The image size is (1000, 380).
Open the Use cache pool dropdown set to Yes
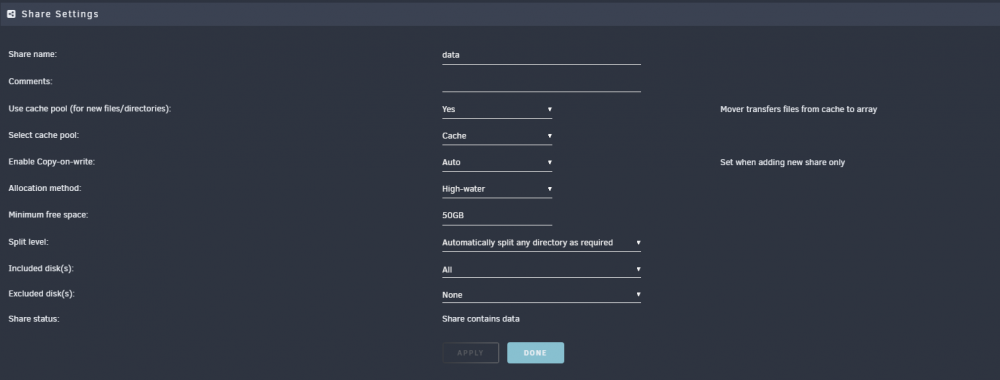pyautogui.click(x=497, y=109)
